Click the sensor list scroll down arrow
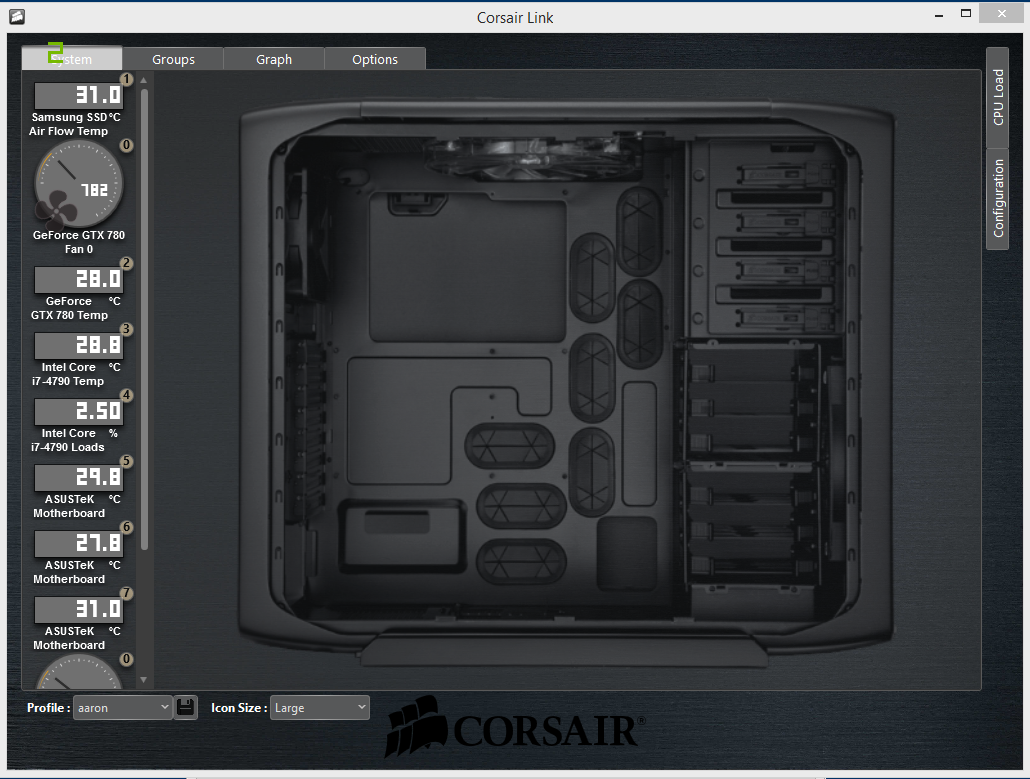 (x=144, y=680)
